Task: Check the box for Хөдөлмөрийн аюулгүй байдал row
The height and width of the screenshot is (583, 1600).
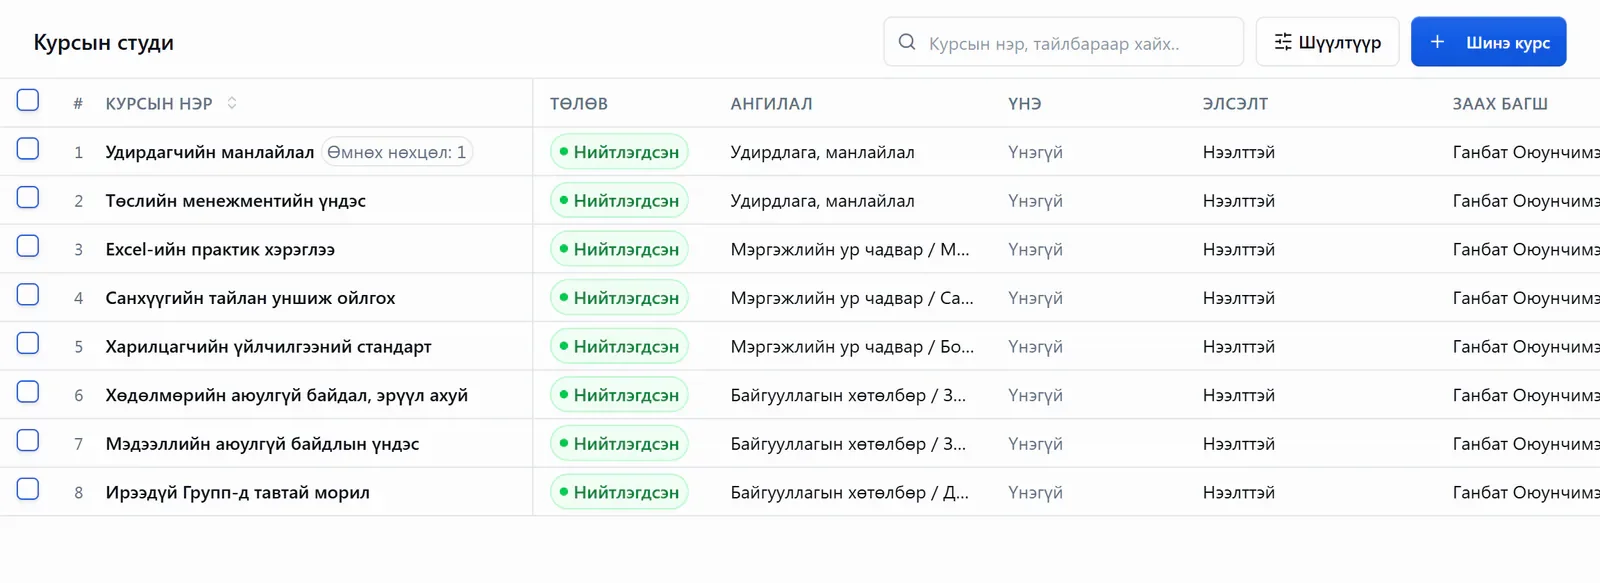Action: pos(28,392)
